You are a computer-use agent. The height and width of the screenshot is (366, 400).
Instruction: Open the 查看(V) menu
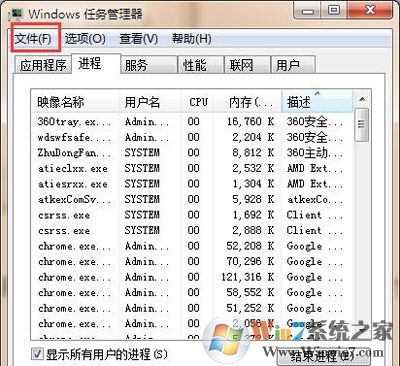coord(138,39)
